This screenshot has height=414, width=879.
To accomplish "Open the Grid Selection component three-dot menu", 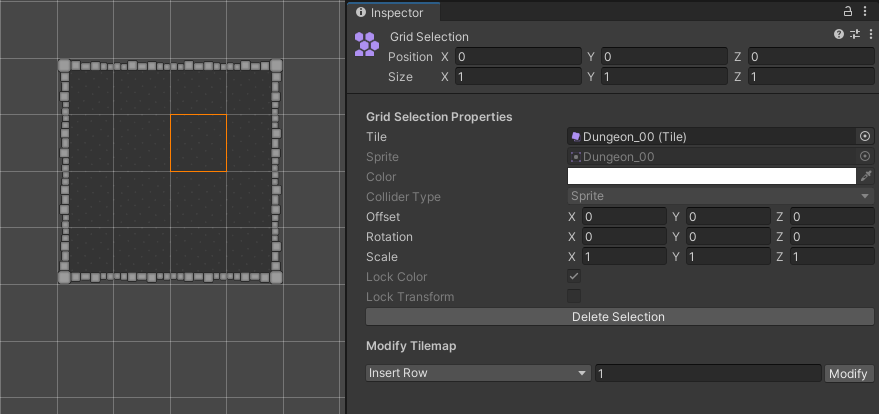I will [x=868, y=35].
